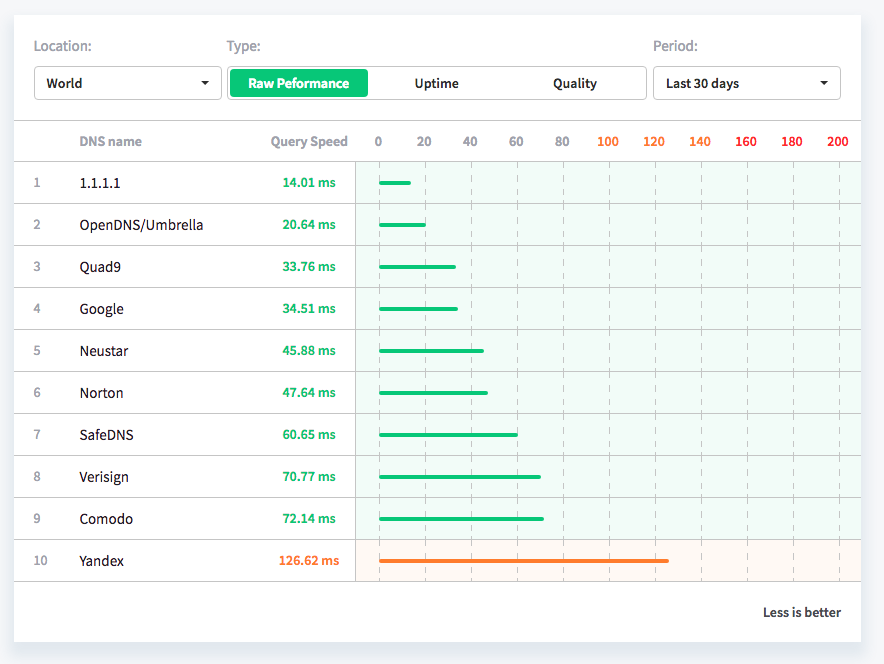Click the 34.51 ms query speed value
Viewport: 884px width, 664px height.
pos(309,308)
